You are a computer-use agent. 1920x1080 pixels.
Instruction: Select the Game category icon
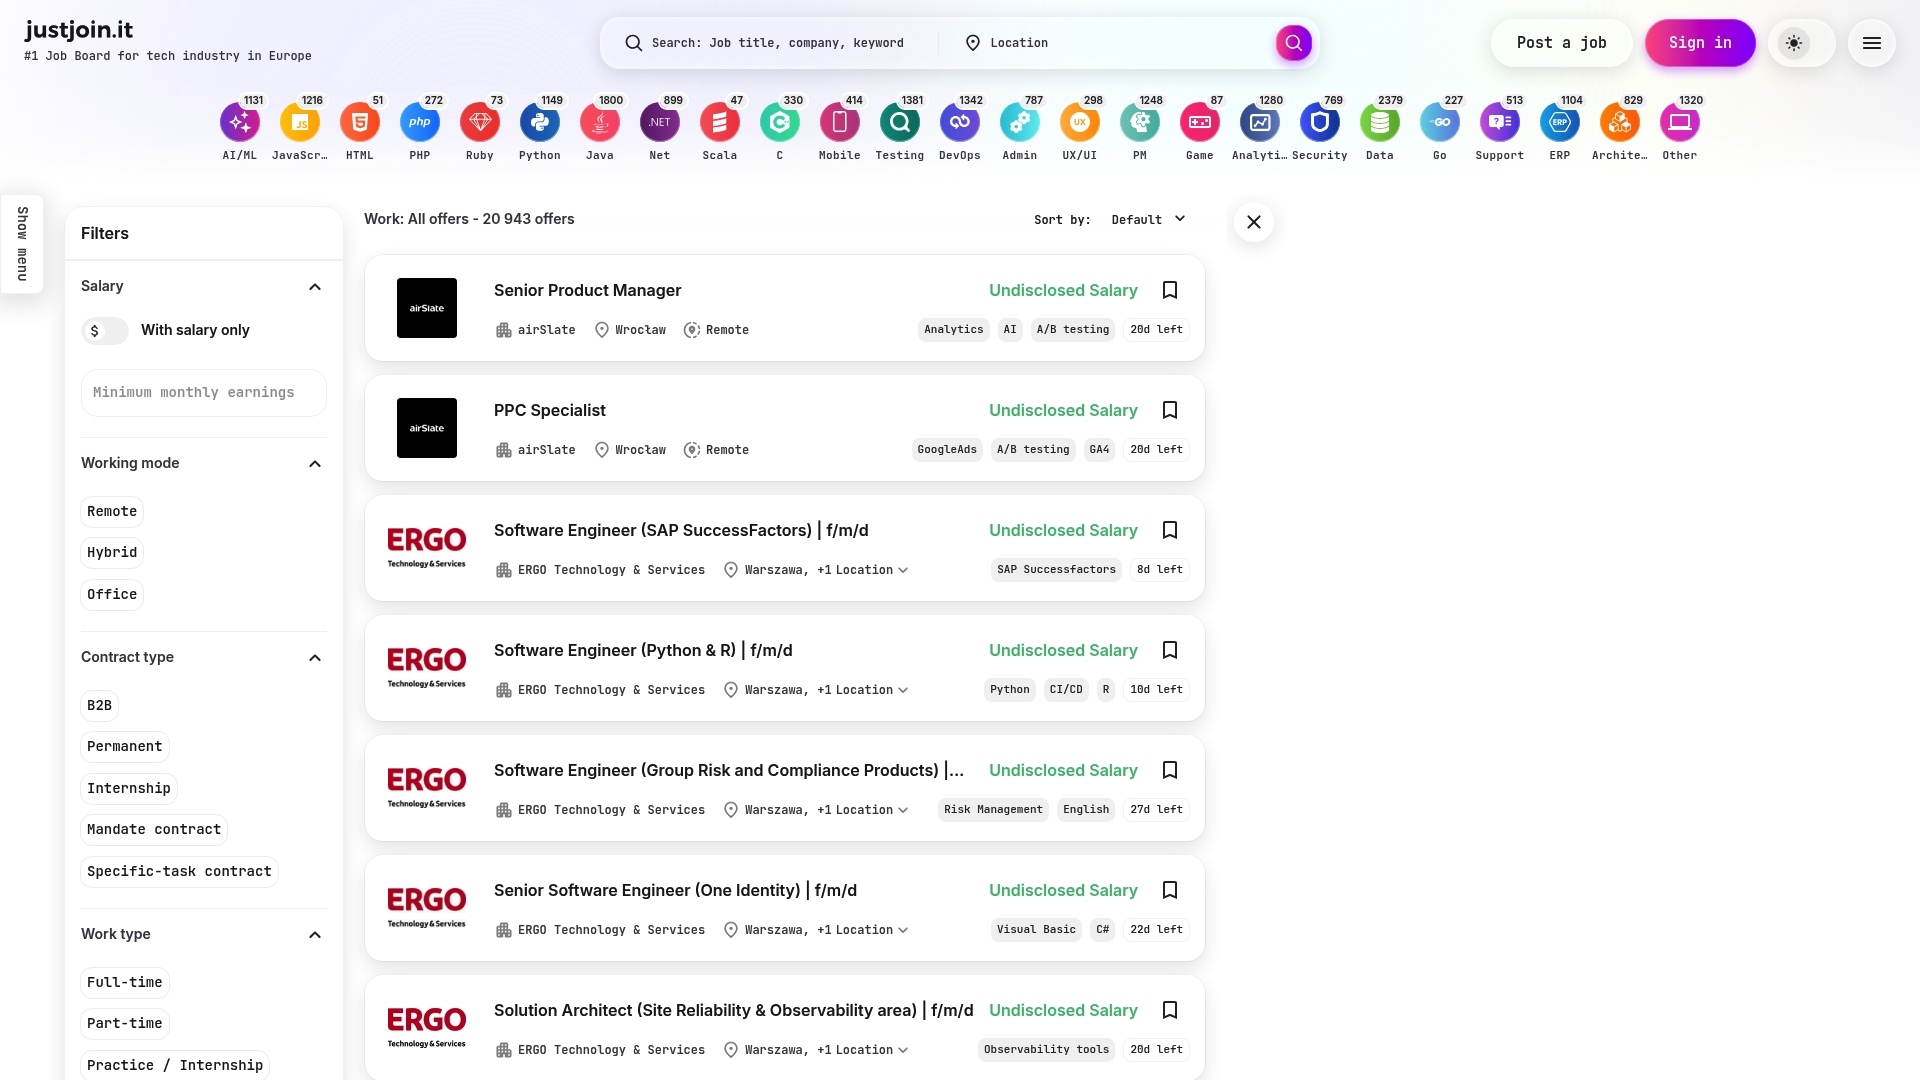coord(1200,123)
